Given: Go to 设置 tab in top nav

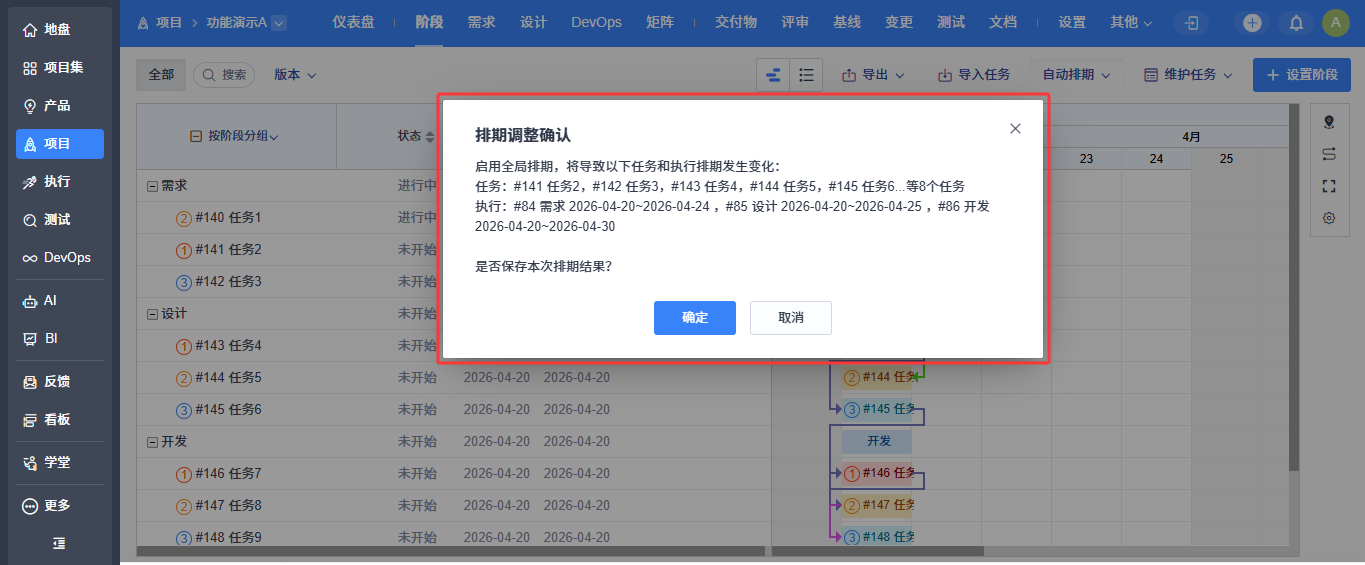Looking at the screenshot, I should pyautogui.click(x=1072, y=22).
